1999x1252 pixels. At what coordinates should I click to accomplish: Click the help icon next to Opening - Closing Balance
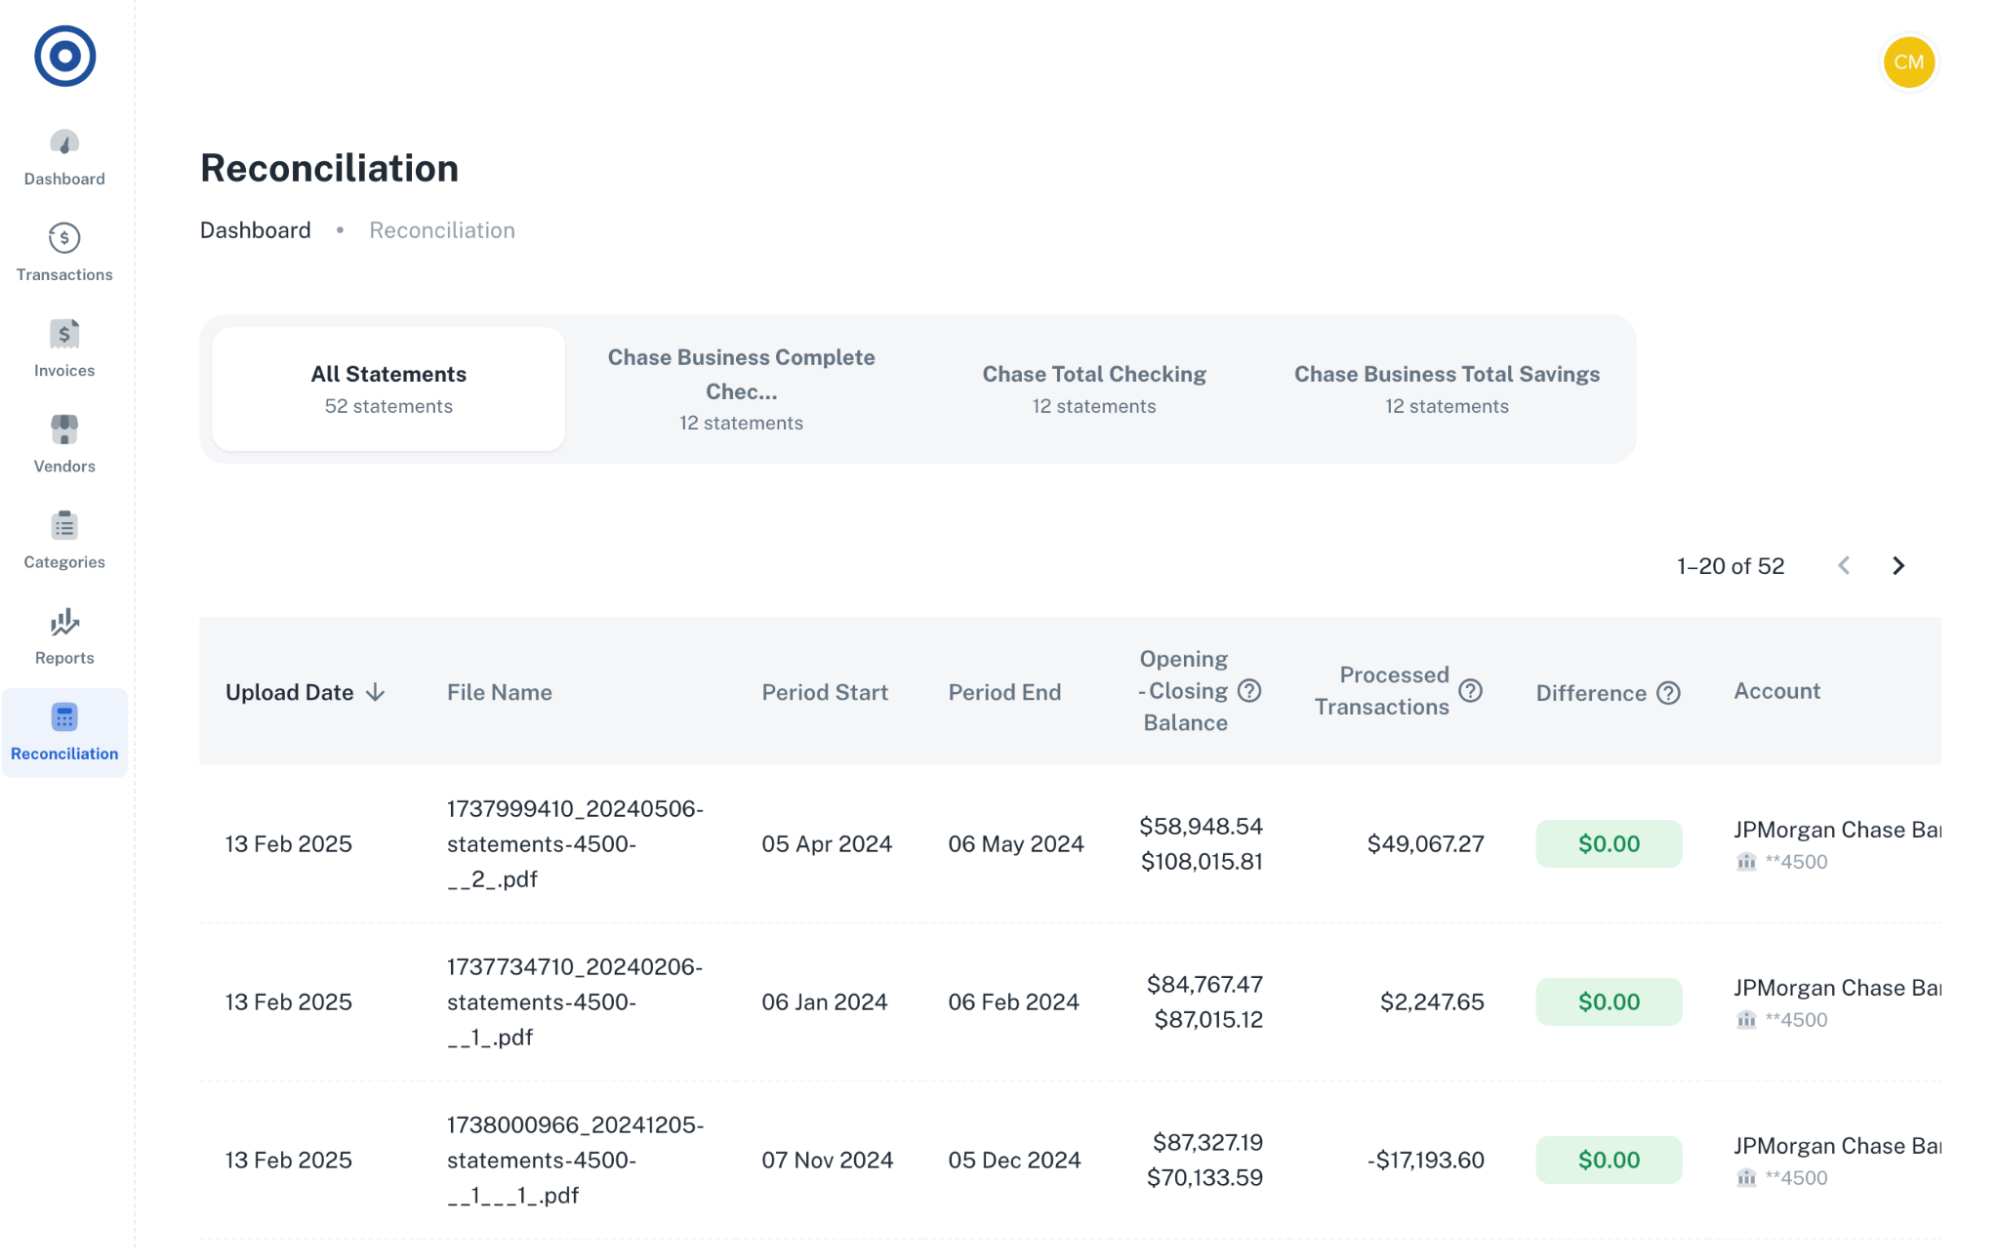click(1248, 690)
